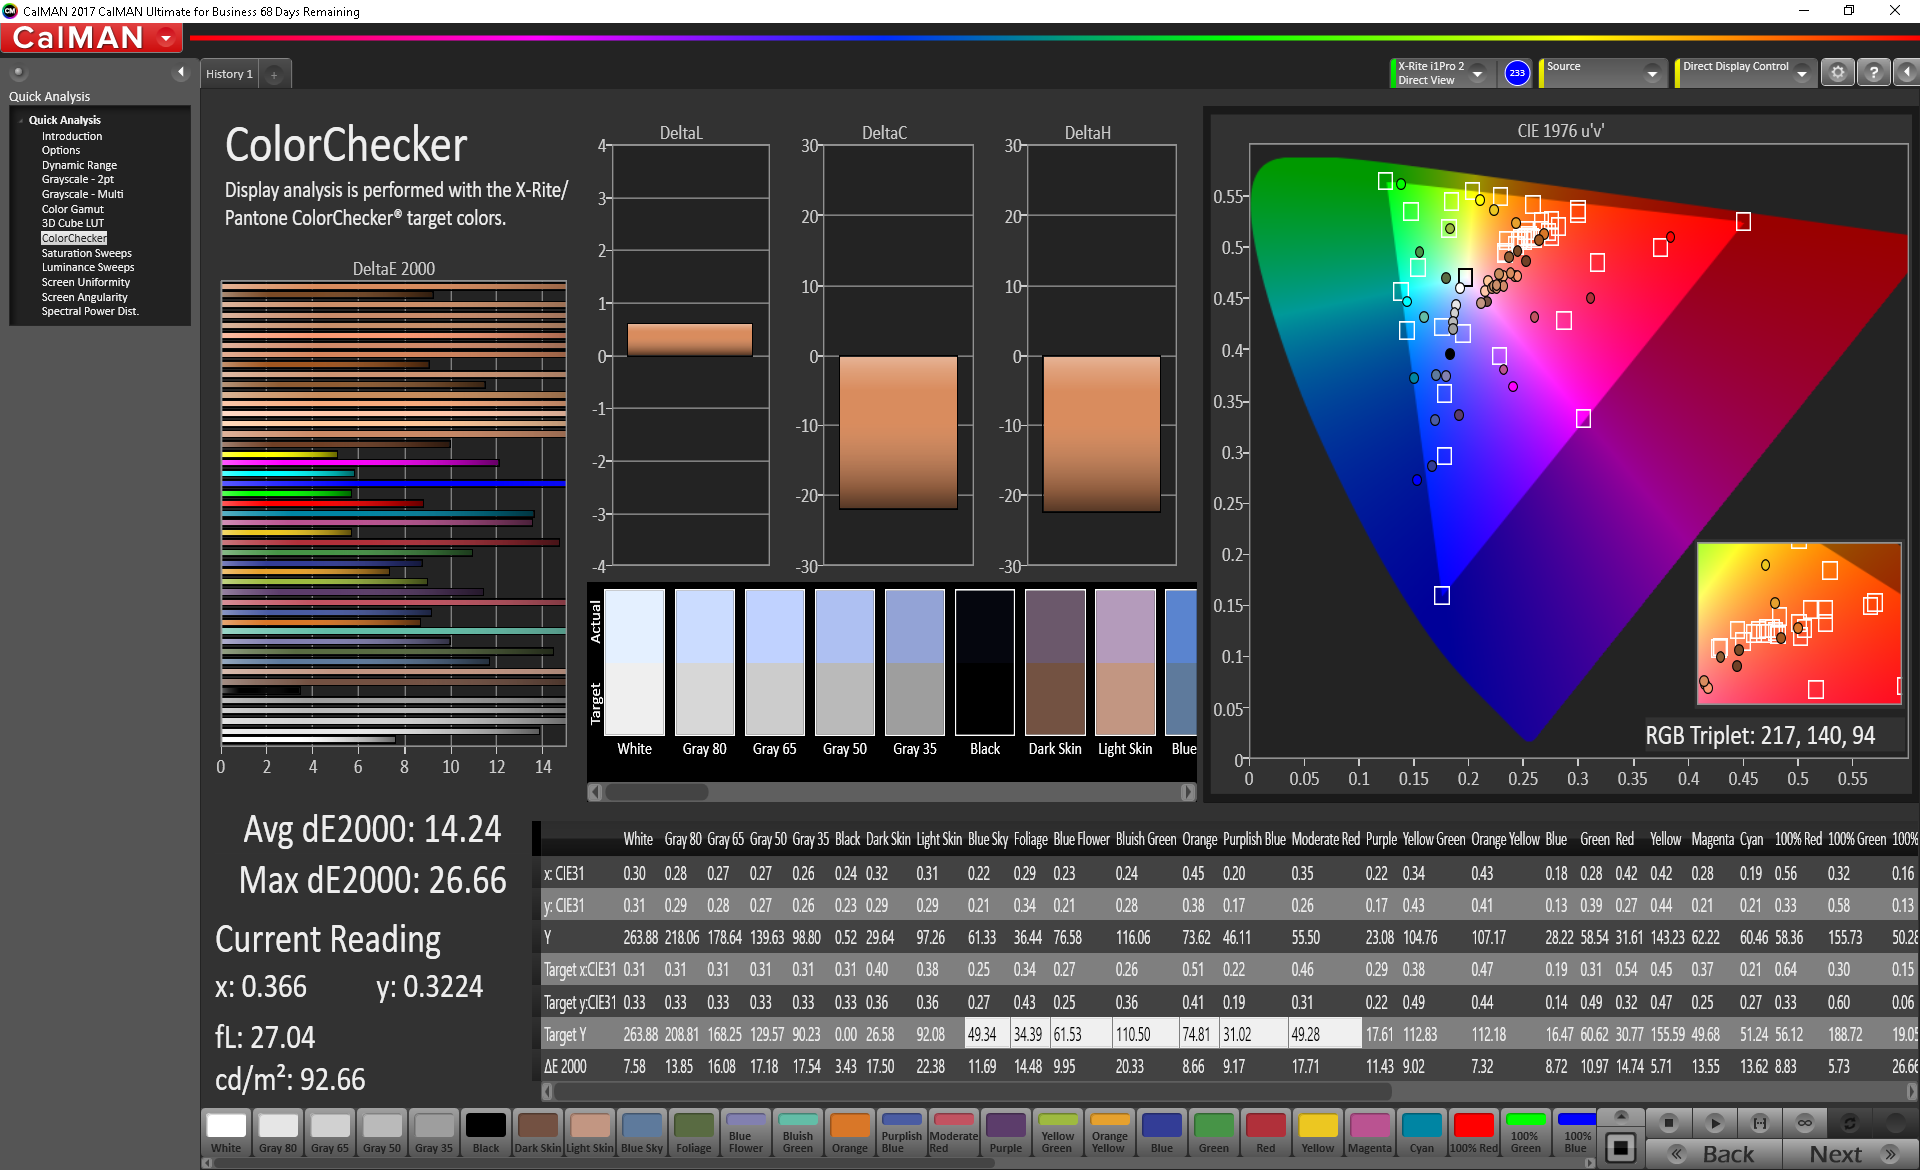Screen dimensions: 1920x1170
Task: Open the Source dropdown
Action: click(x=1652, y=73)
